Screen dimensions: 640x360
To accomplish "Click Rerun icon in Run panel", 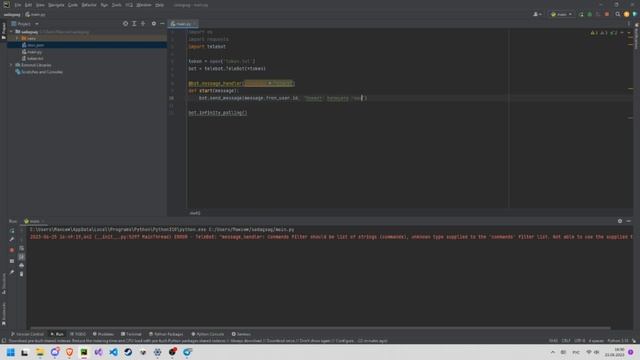I will coord(12,231).
